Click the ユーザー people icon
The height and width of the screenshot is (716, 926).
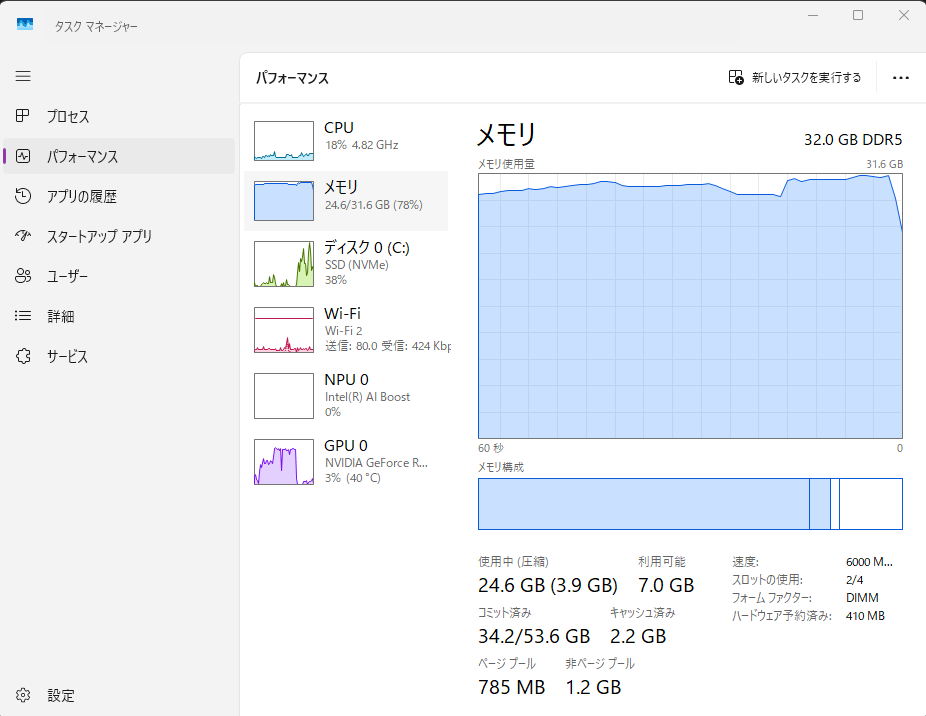click(23, 276)
